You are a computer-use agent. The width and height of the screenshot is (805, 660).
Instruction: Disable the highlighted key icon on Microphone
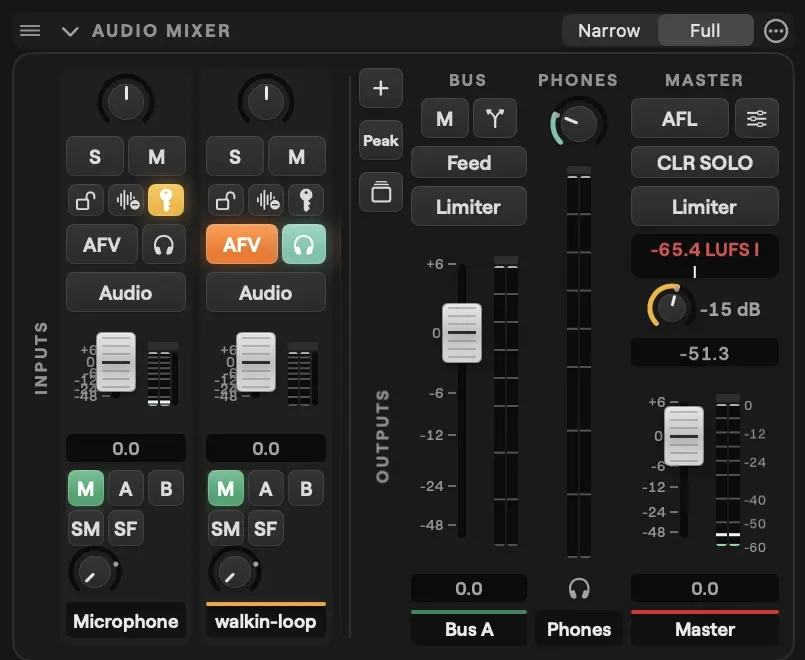pos(166,200)
